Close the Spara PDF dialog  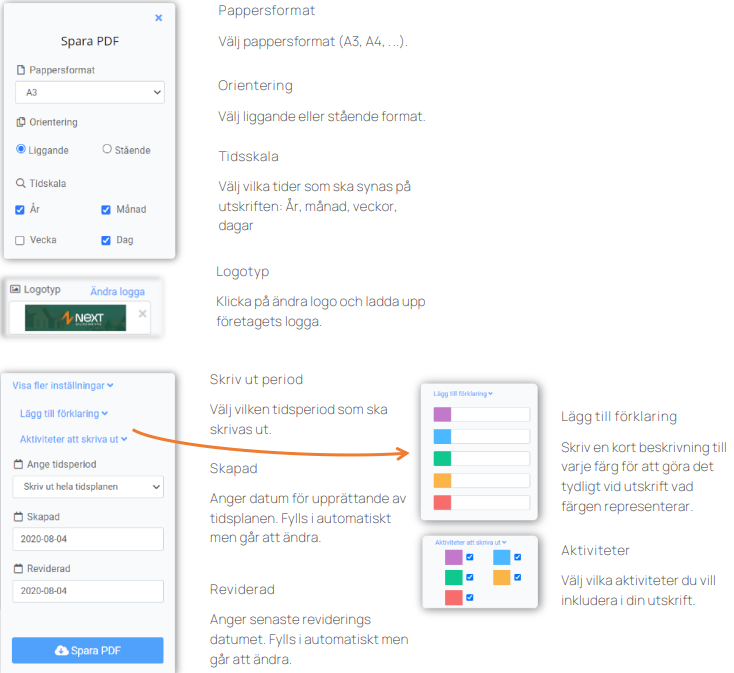(159, 18)
